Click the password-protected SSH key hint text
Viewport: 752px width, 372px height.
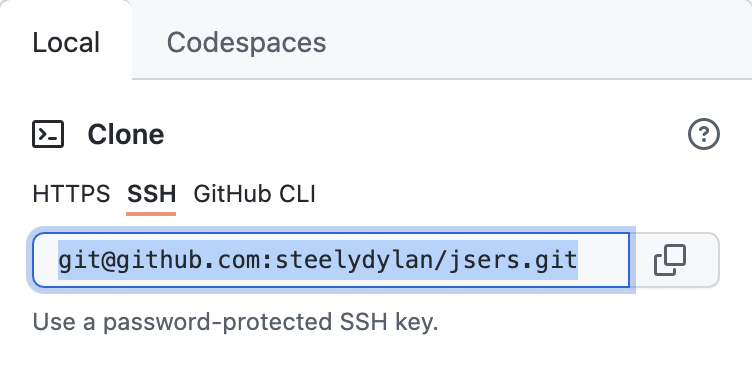pyautogui.click(x=235, y=322)
